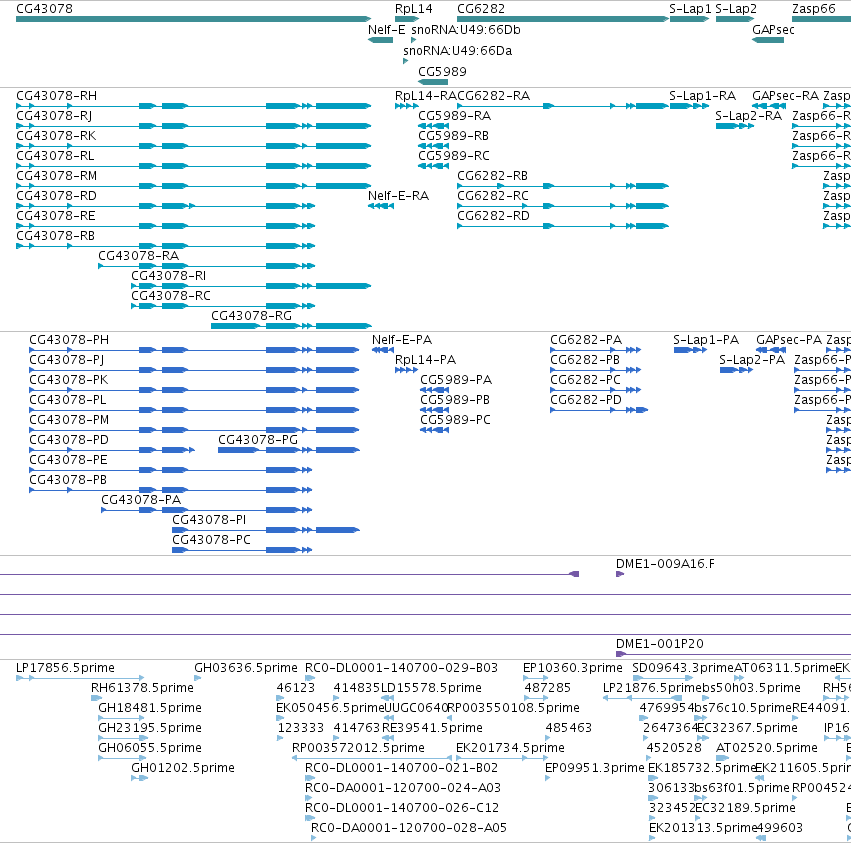Open protein CG43078-PC
Screen dimensions: 851x843
(x=212, y=540)
